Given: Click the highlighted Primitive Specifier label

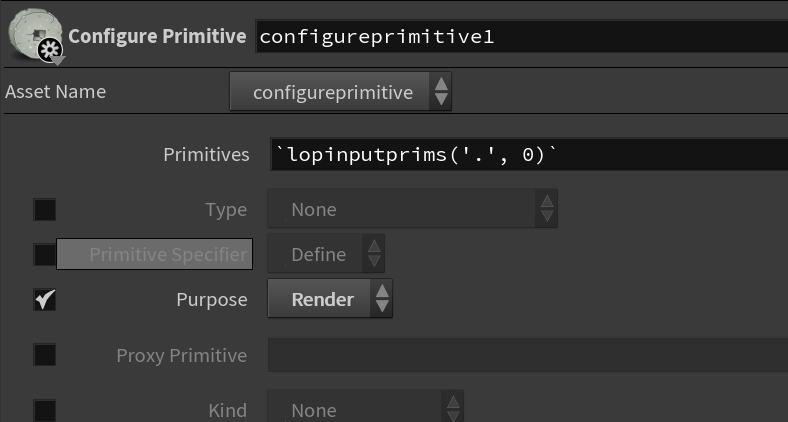Looking at the screenshot, I should (x=154, y=254).
